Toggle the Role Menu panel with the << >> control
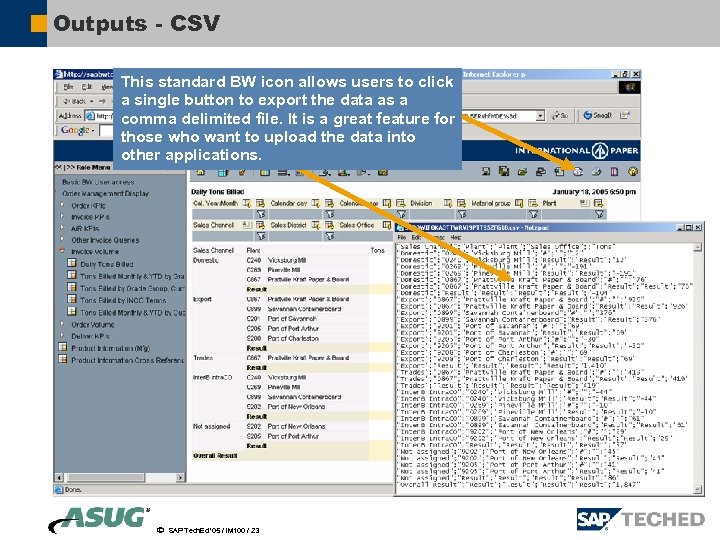Screen dimensions: 720x540 [63, 168]
